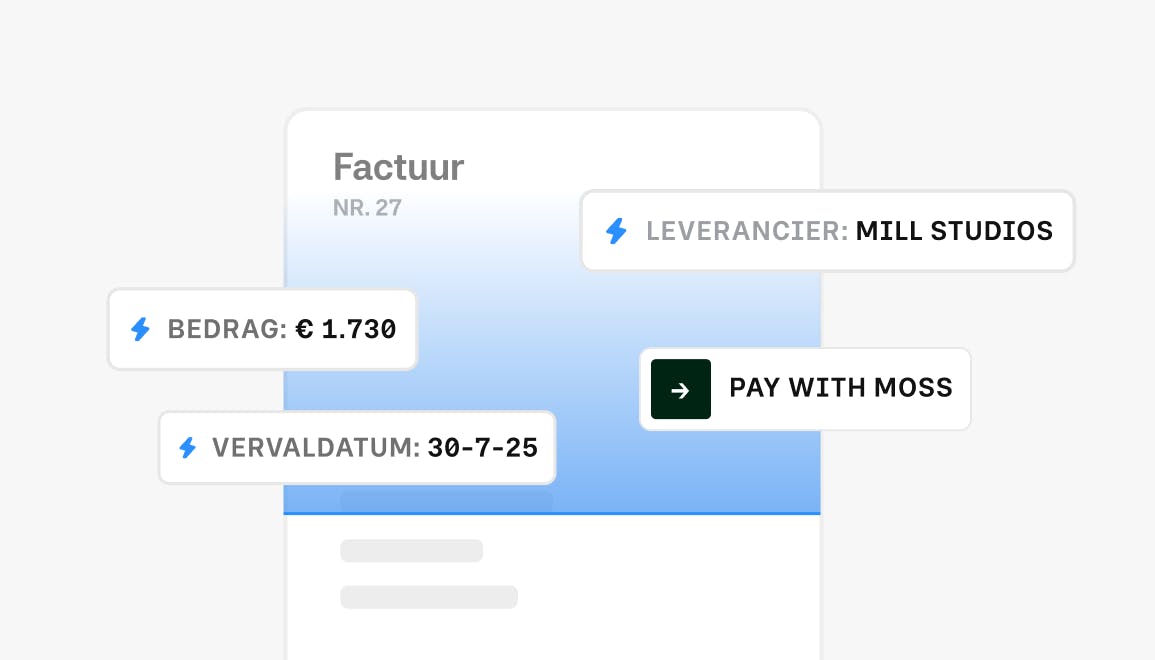Click the longer gray placeholder bar at bottom
Screen dimensions: 1155x660
429,597
